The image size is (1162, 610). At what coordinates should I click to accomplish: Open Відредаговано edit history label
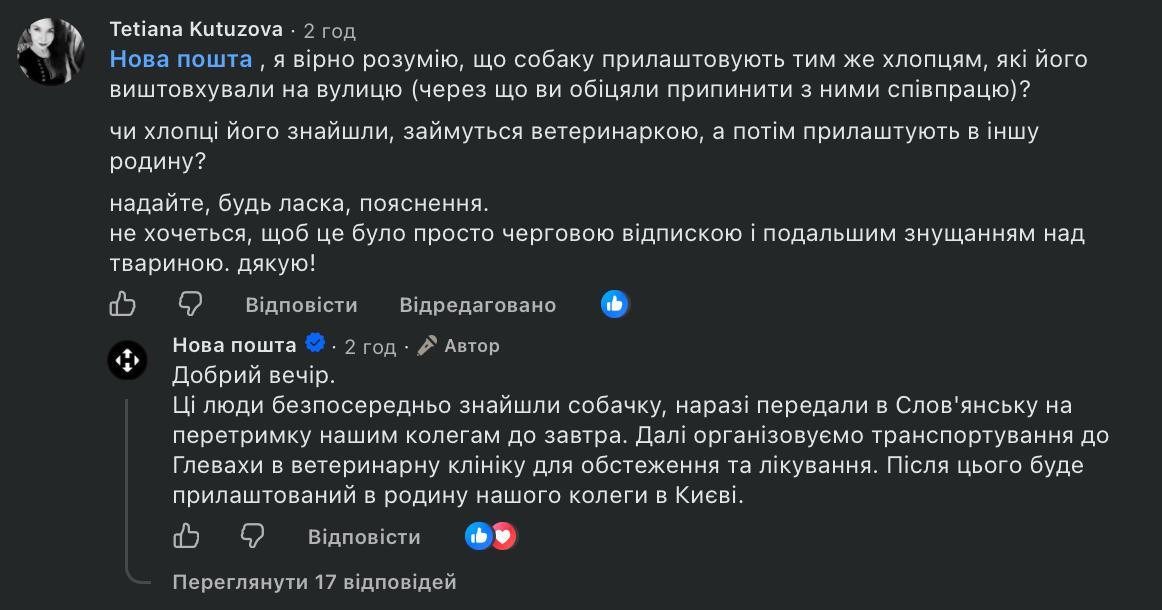coord(478,305)
